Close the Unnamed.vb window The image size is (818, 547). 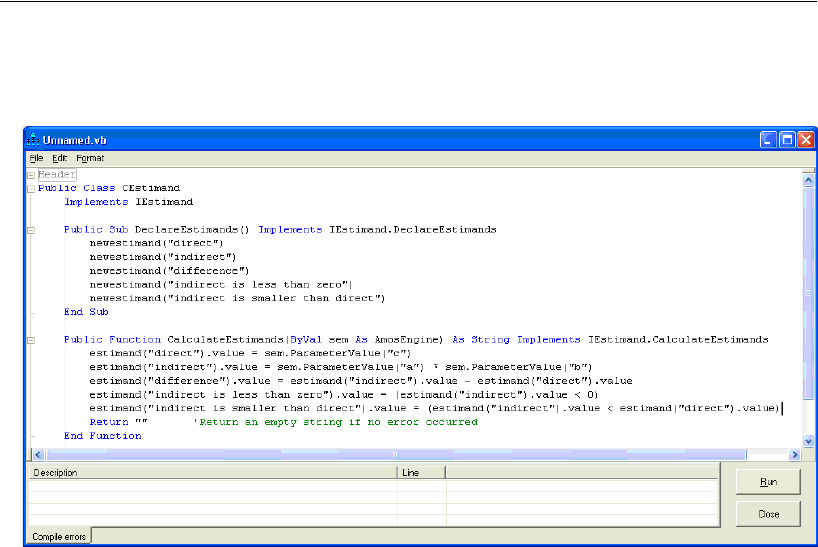coord(805,140)
